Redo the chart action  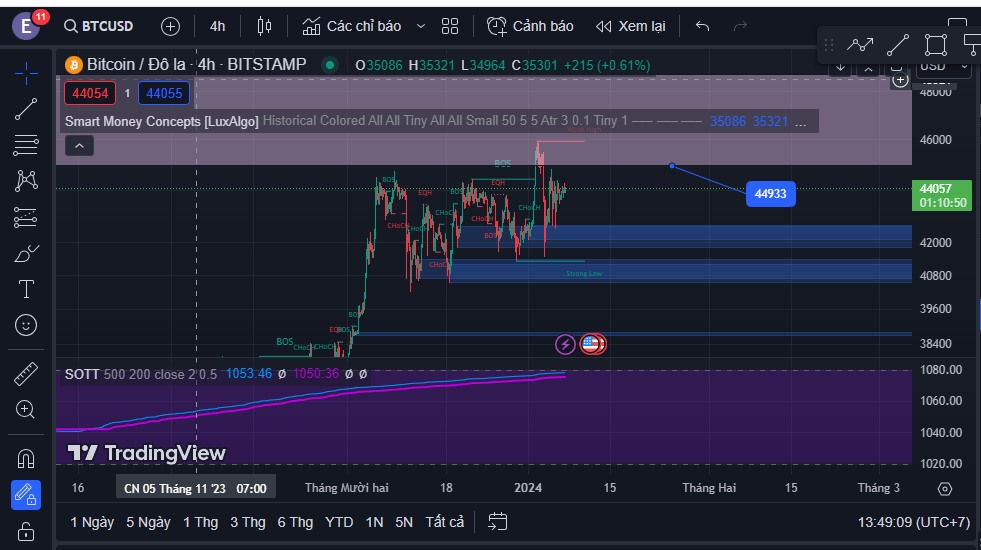740,26
